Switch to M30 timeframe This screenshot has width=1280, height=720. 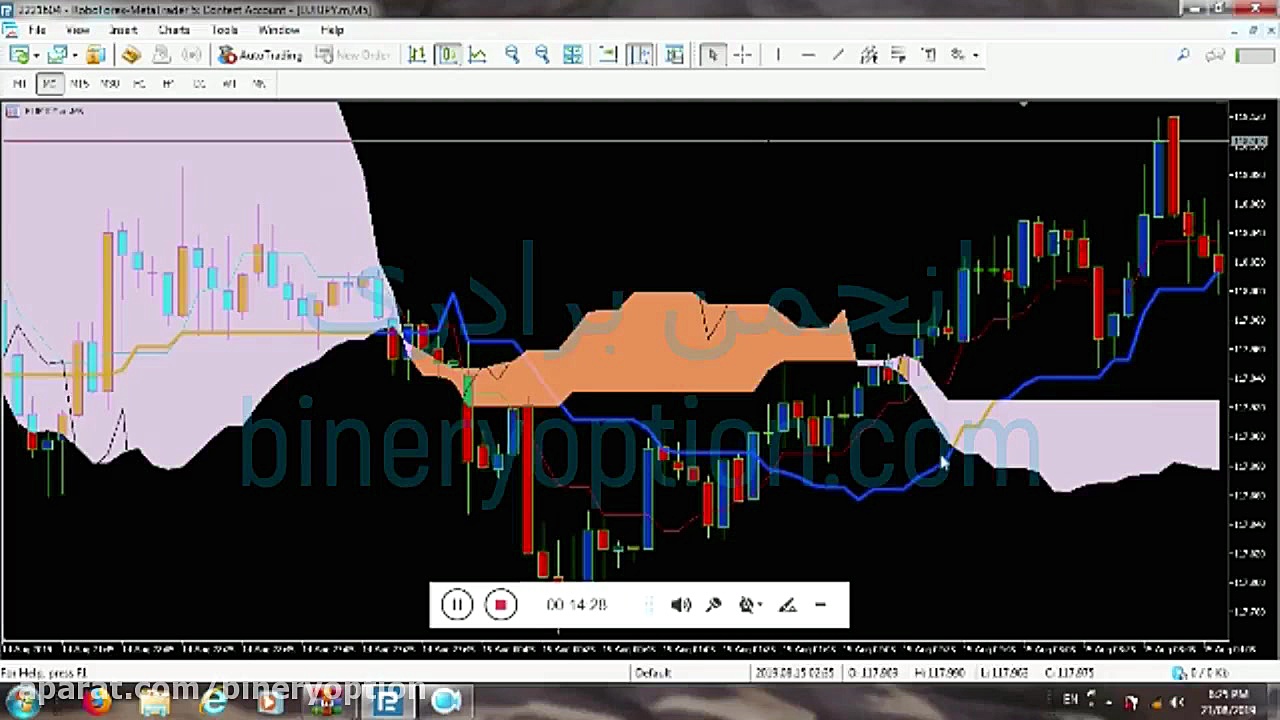tap(109, 84)
